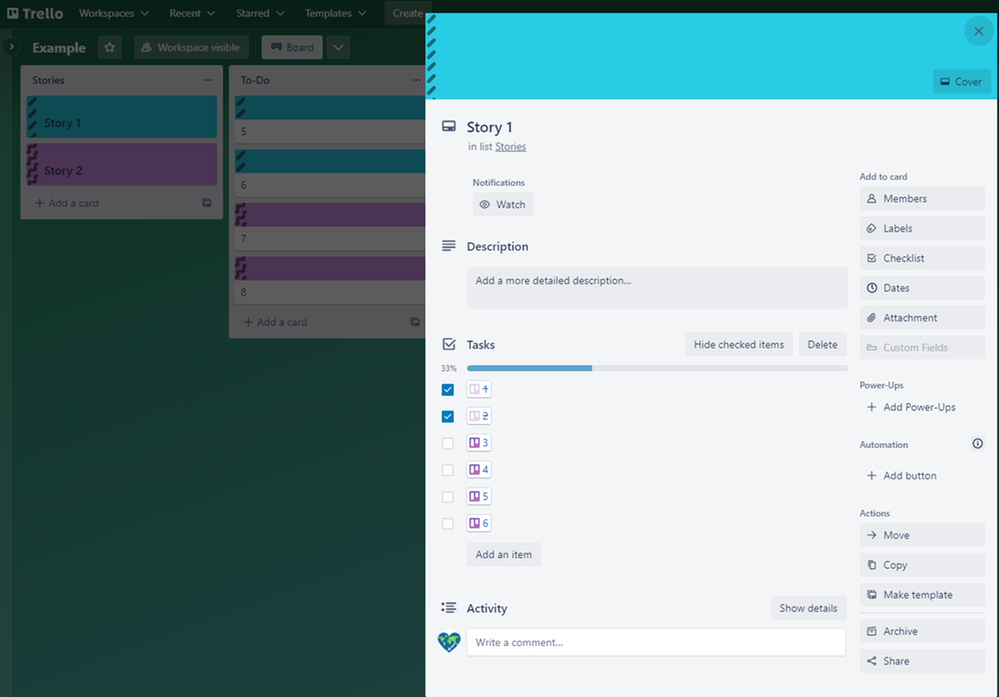
Task: Open the Templates dropdown menu
Action: click(335, 13)
